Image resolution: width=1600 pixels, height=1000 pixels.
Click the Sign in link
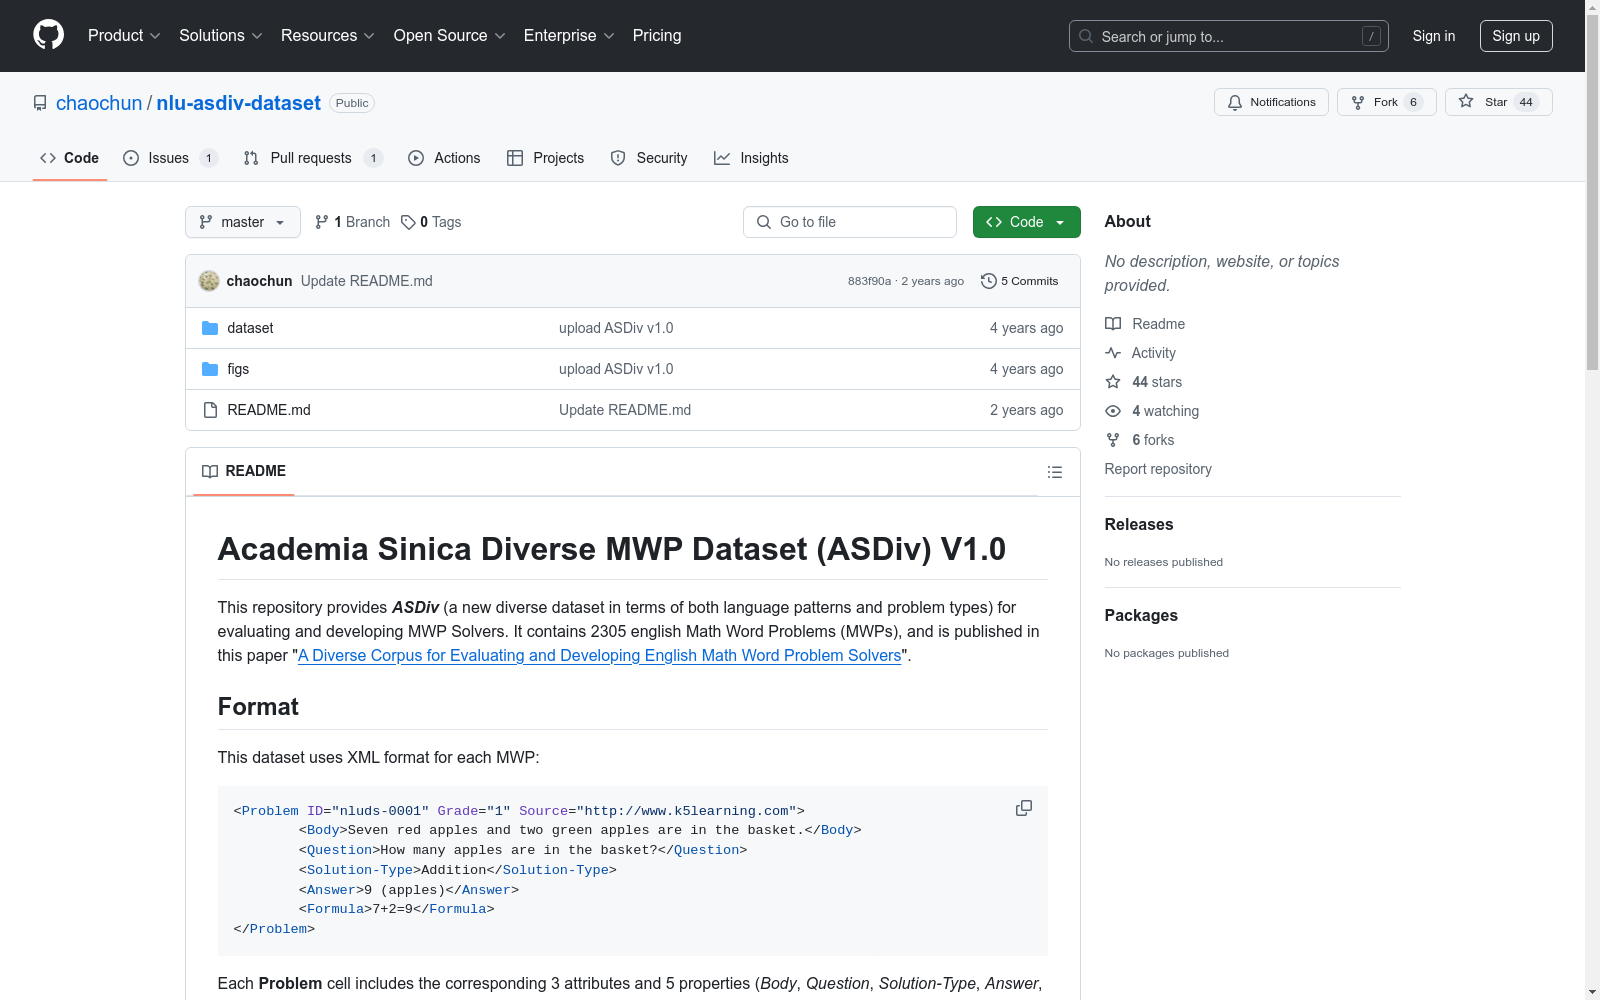(1434, 36)
